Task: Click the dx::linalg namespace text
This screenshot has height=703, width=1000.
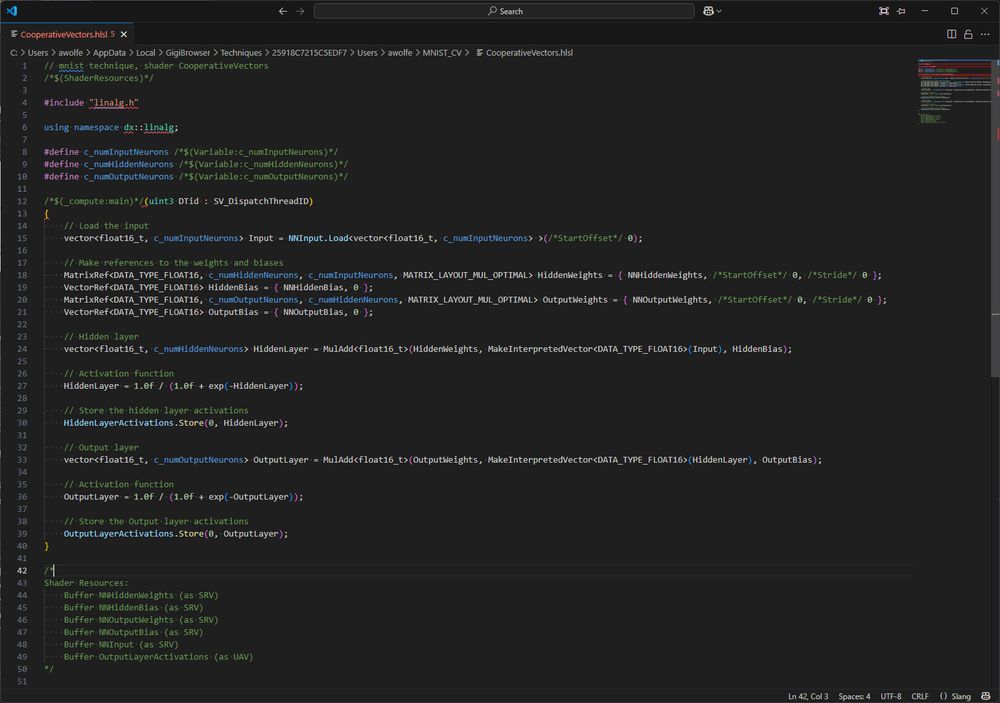Action: coord(149,128)
